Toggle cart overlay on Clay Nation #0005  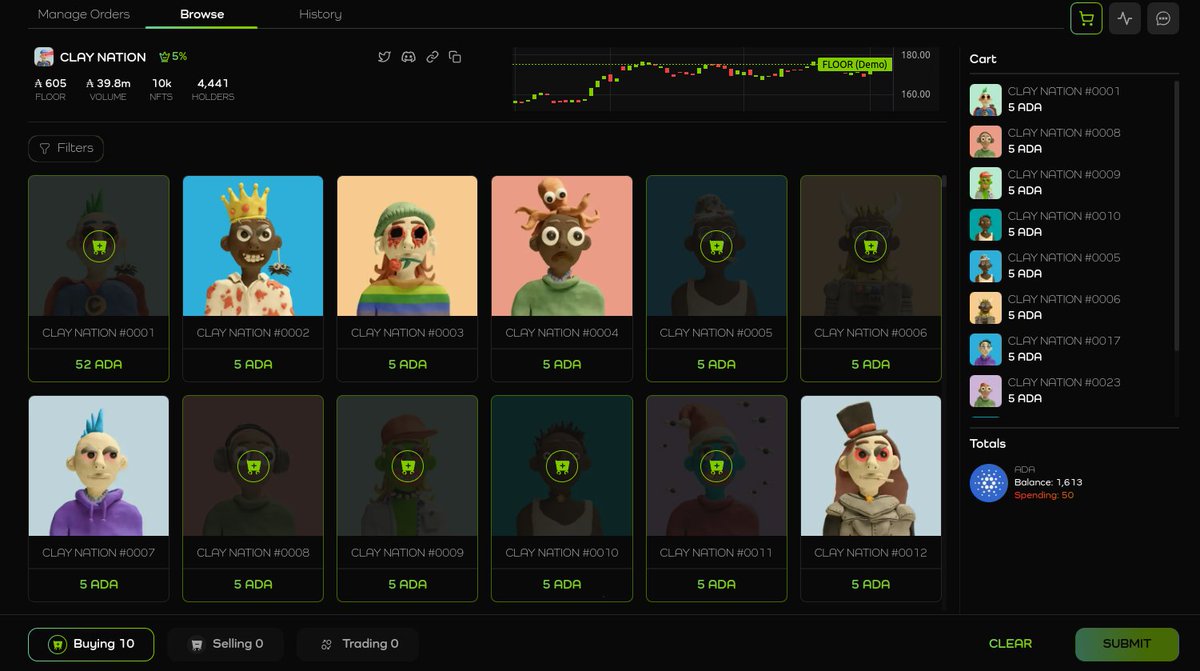click(716, 246)
